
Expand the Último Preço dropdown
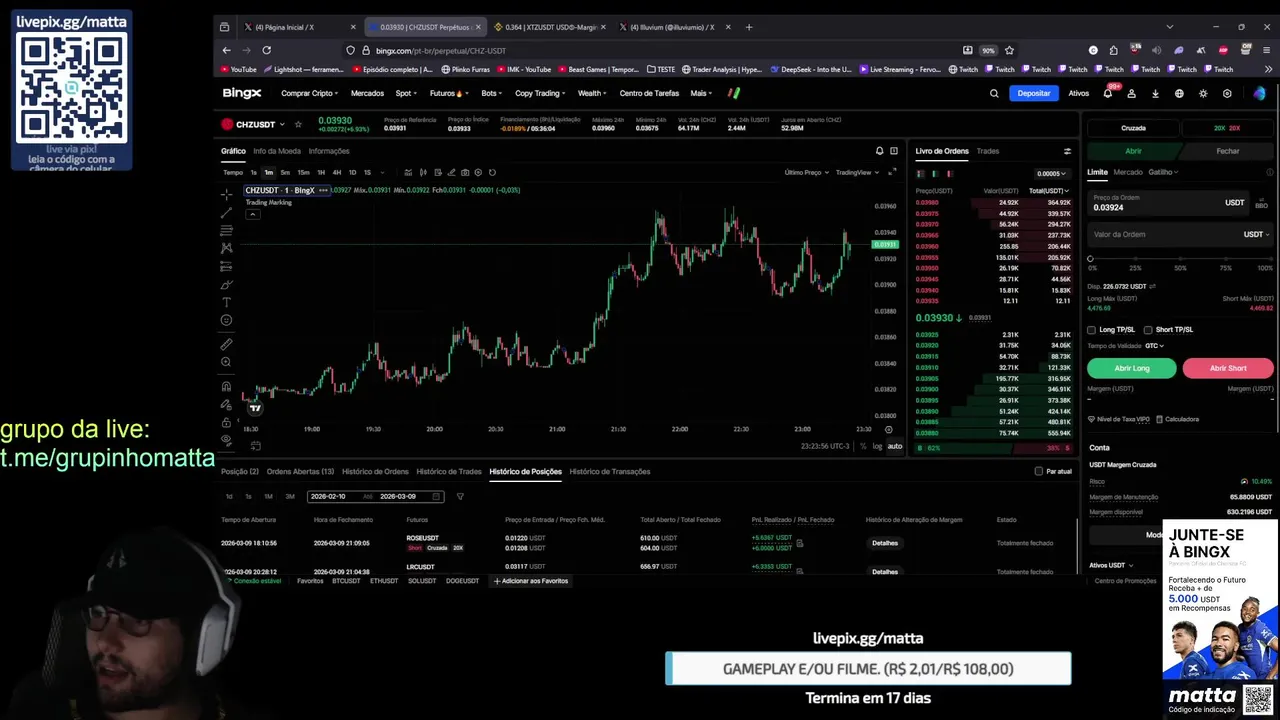click(x=806, y=172)
